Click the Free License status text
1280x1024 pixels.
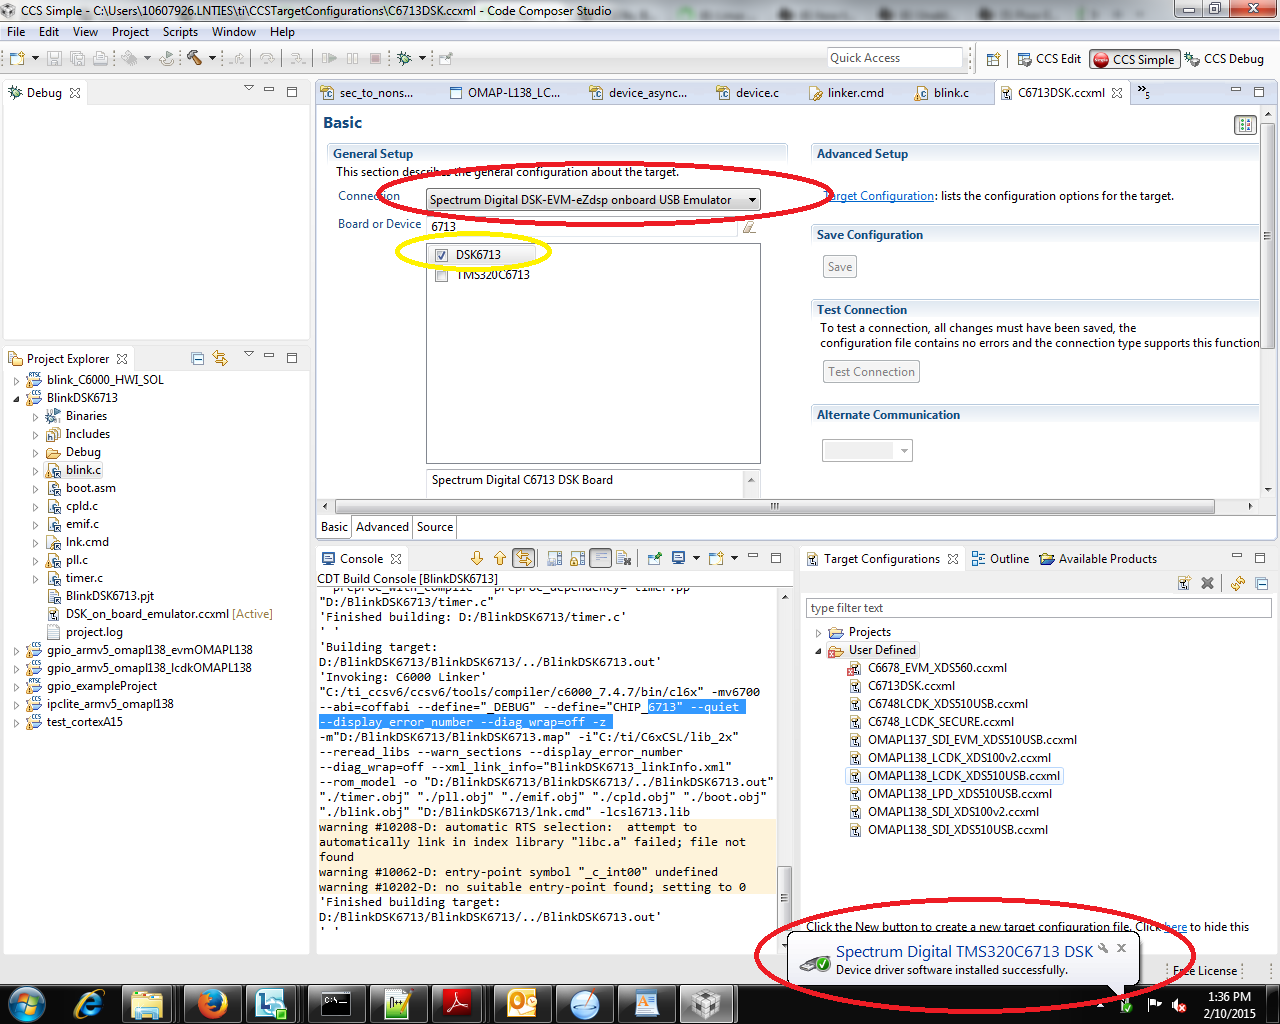point(1206,970)
